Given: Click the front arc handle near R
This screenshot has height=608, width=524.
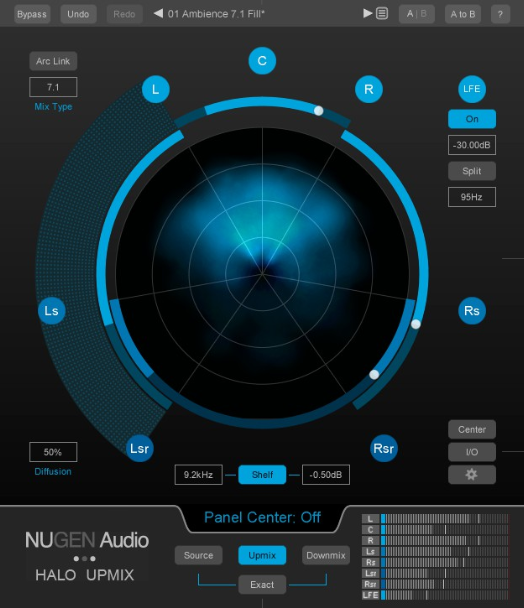Looking at the screenshot, I should (318, 111).
